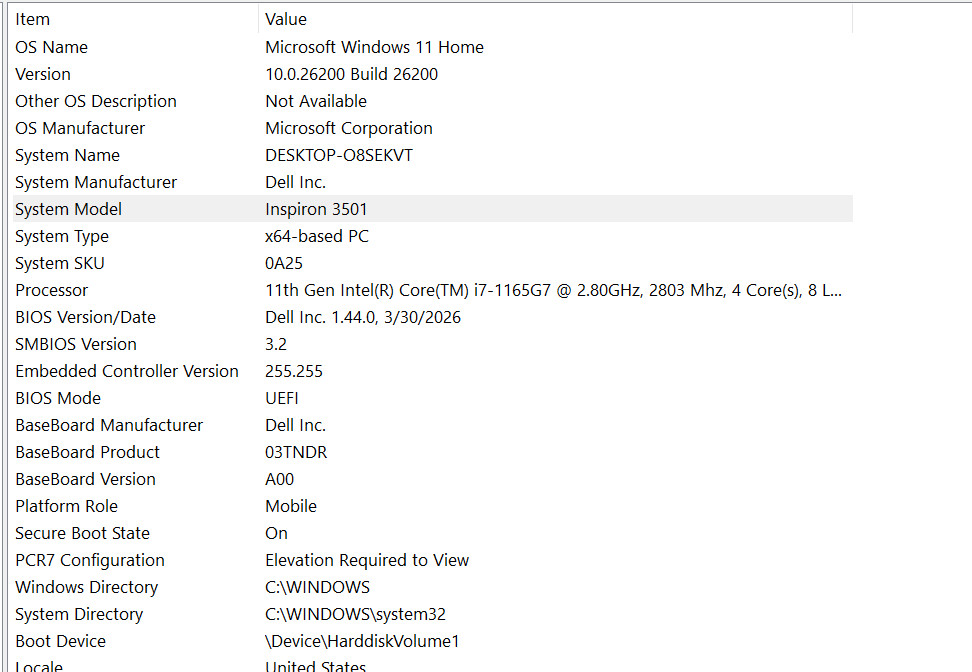
Task: Click the Value column header
Action: [555, 19]
